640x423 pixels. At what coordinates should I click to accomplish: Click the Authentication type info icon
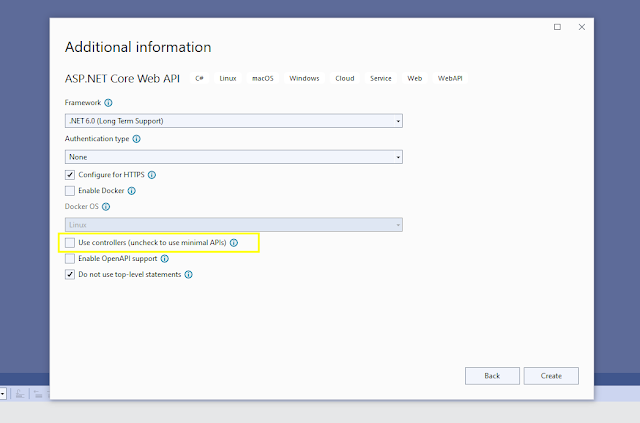[136, 139]
